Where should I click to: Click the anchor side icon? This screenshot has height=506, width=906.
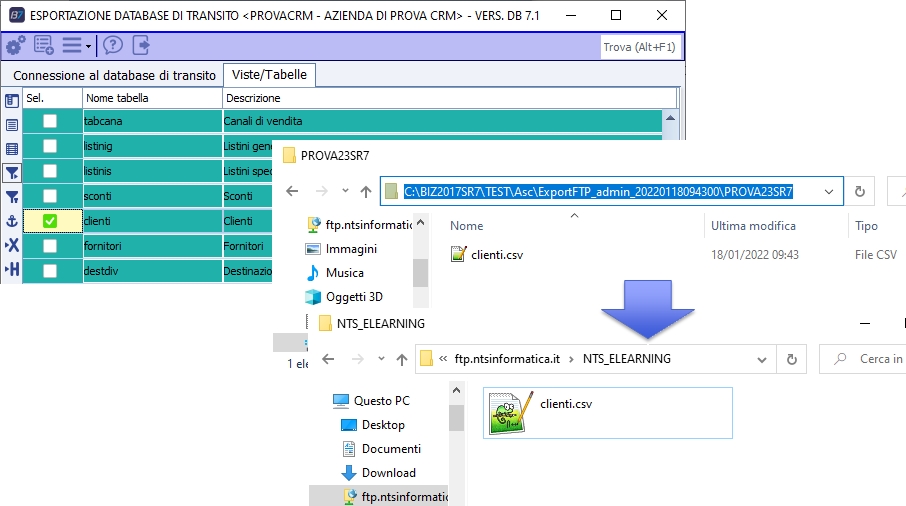tap(12, 221)
